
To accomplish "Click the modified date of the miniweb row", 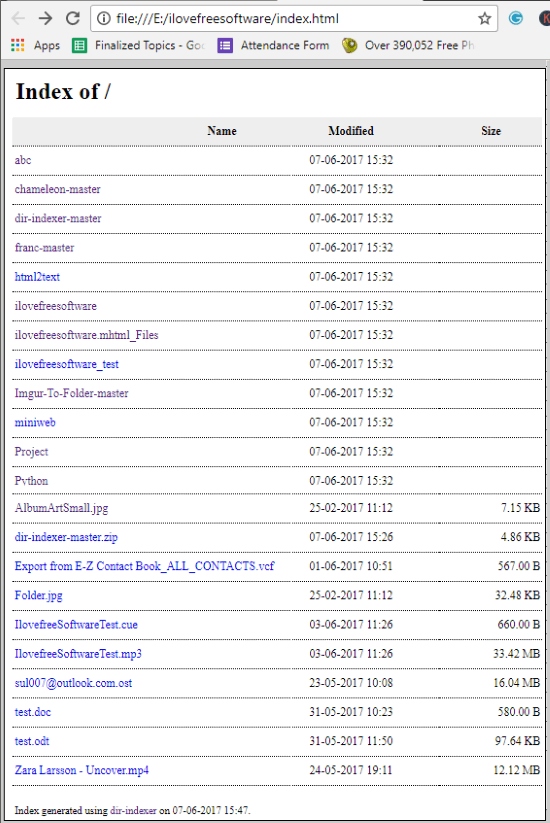I will pyautogui.click(x=351, y=423).
